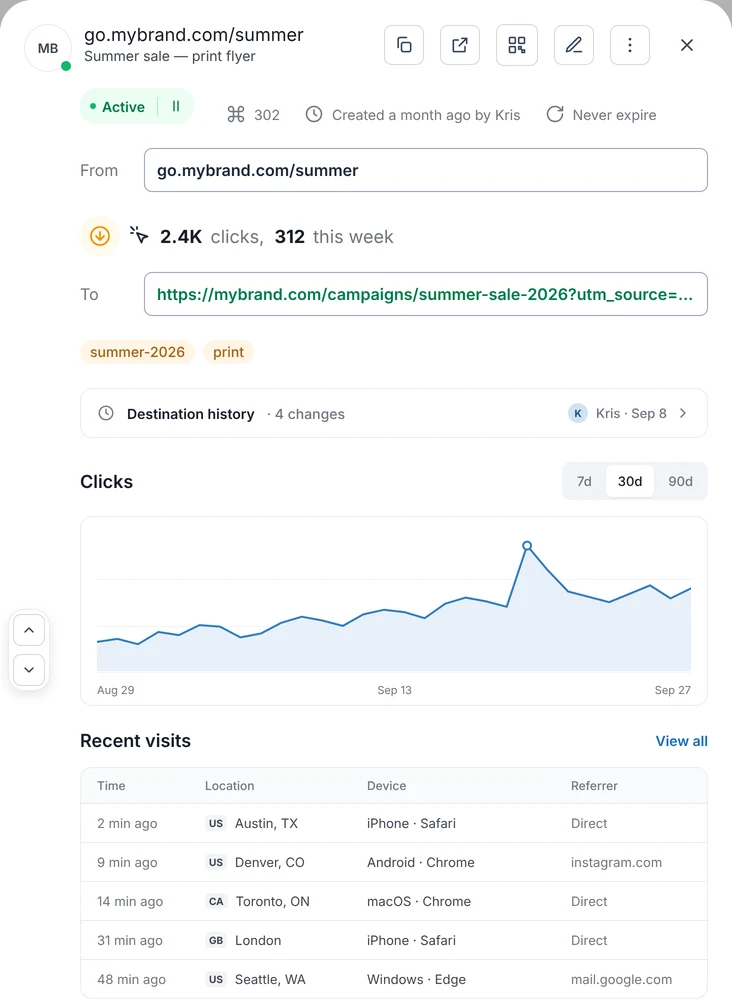
Task: Click the clock icon beside Created
Action: (314, 115)
